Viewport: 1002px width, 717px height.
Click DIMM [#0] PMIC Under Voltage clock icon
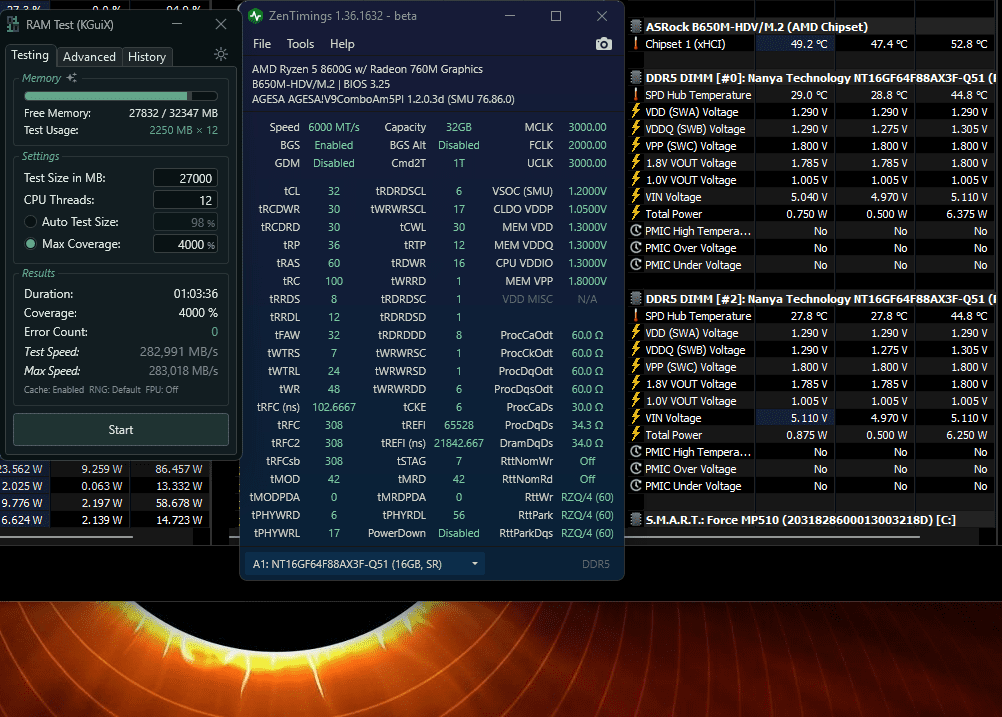point(636,265)
